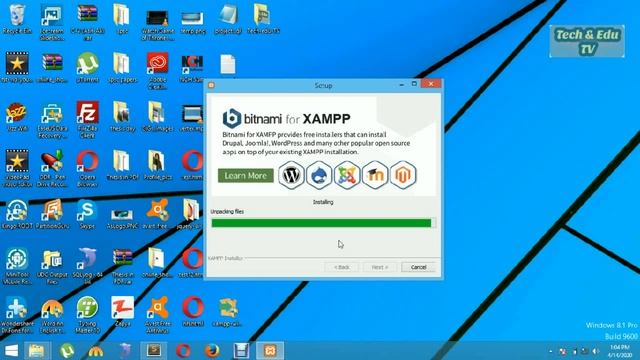Click the Magento icon in Bitnami banner
The height and width of the screenshot is (360, 640).
click(403, 175)
